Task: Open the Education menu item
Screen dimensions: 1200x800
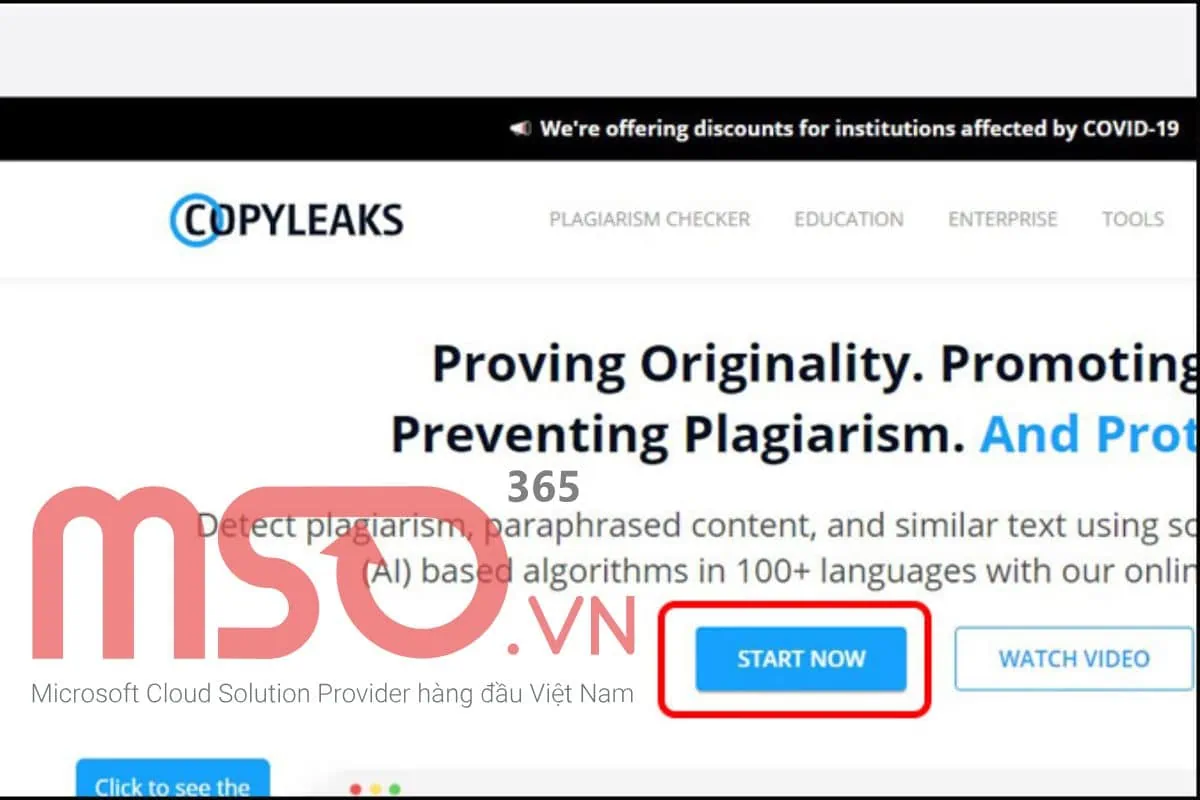Action: click(x=849, y=219)
